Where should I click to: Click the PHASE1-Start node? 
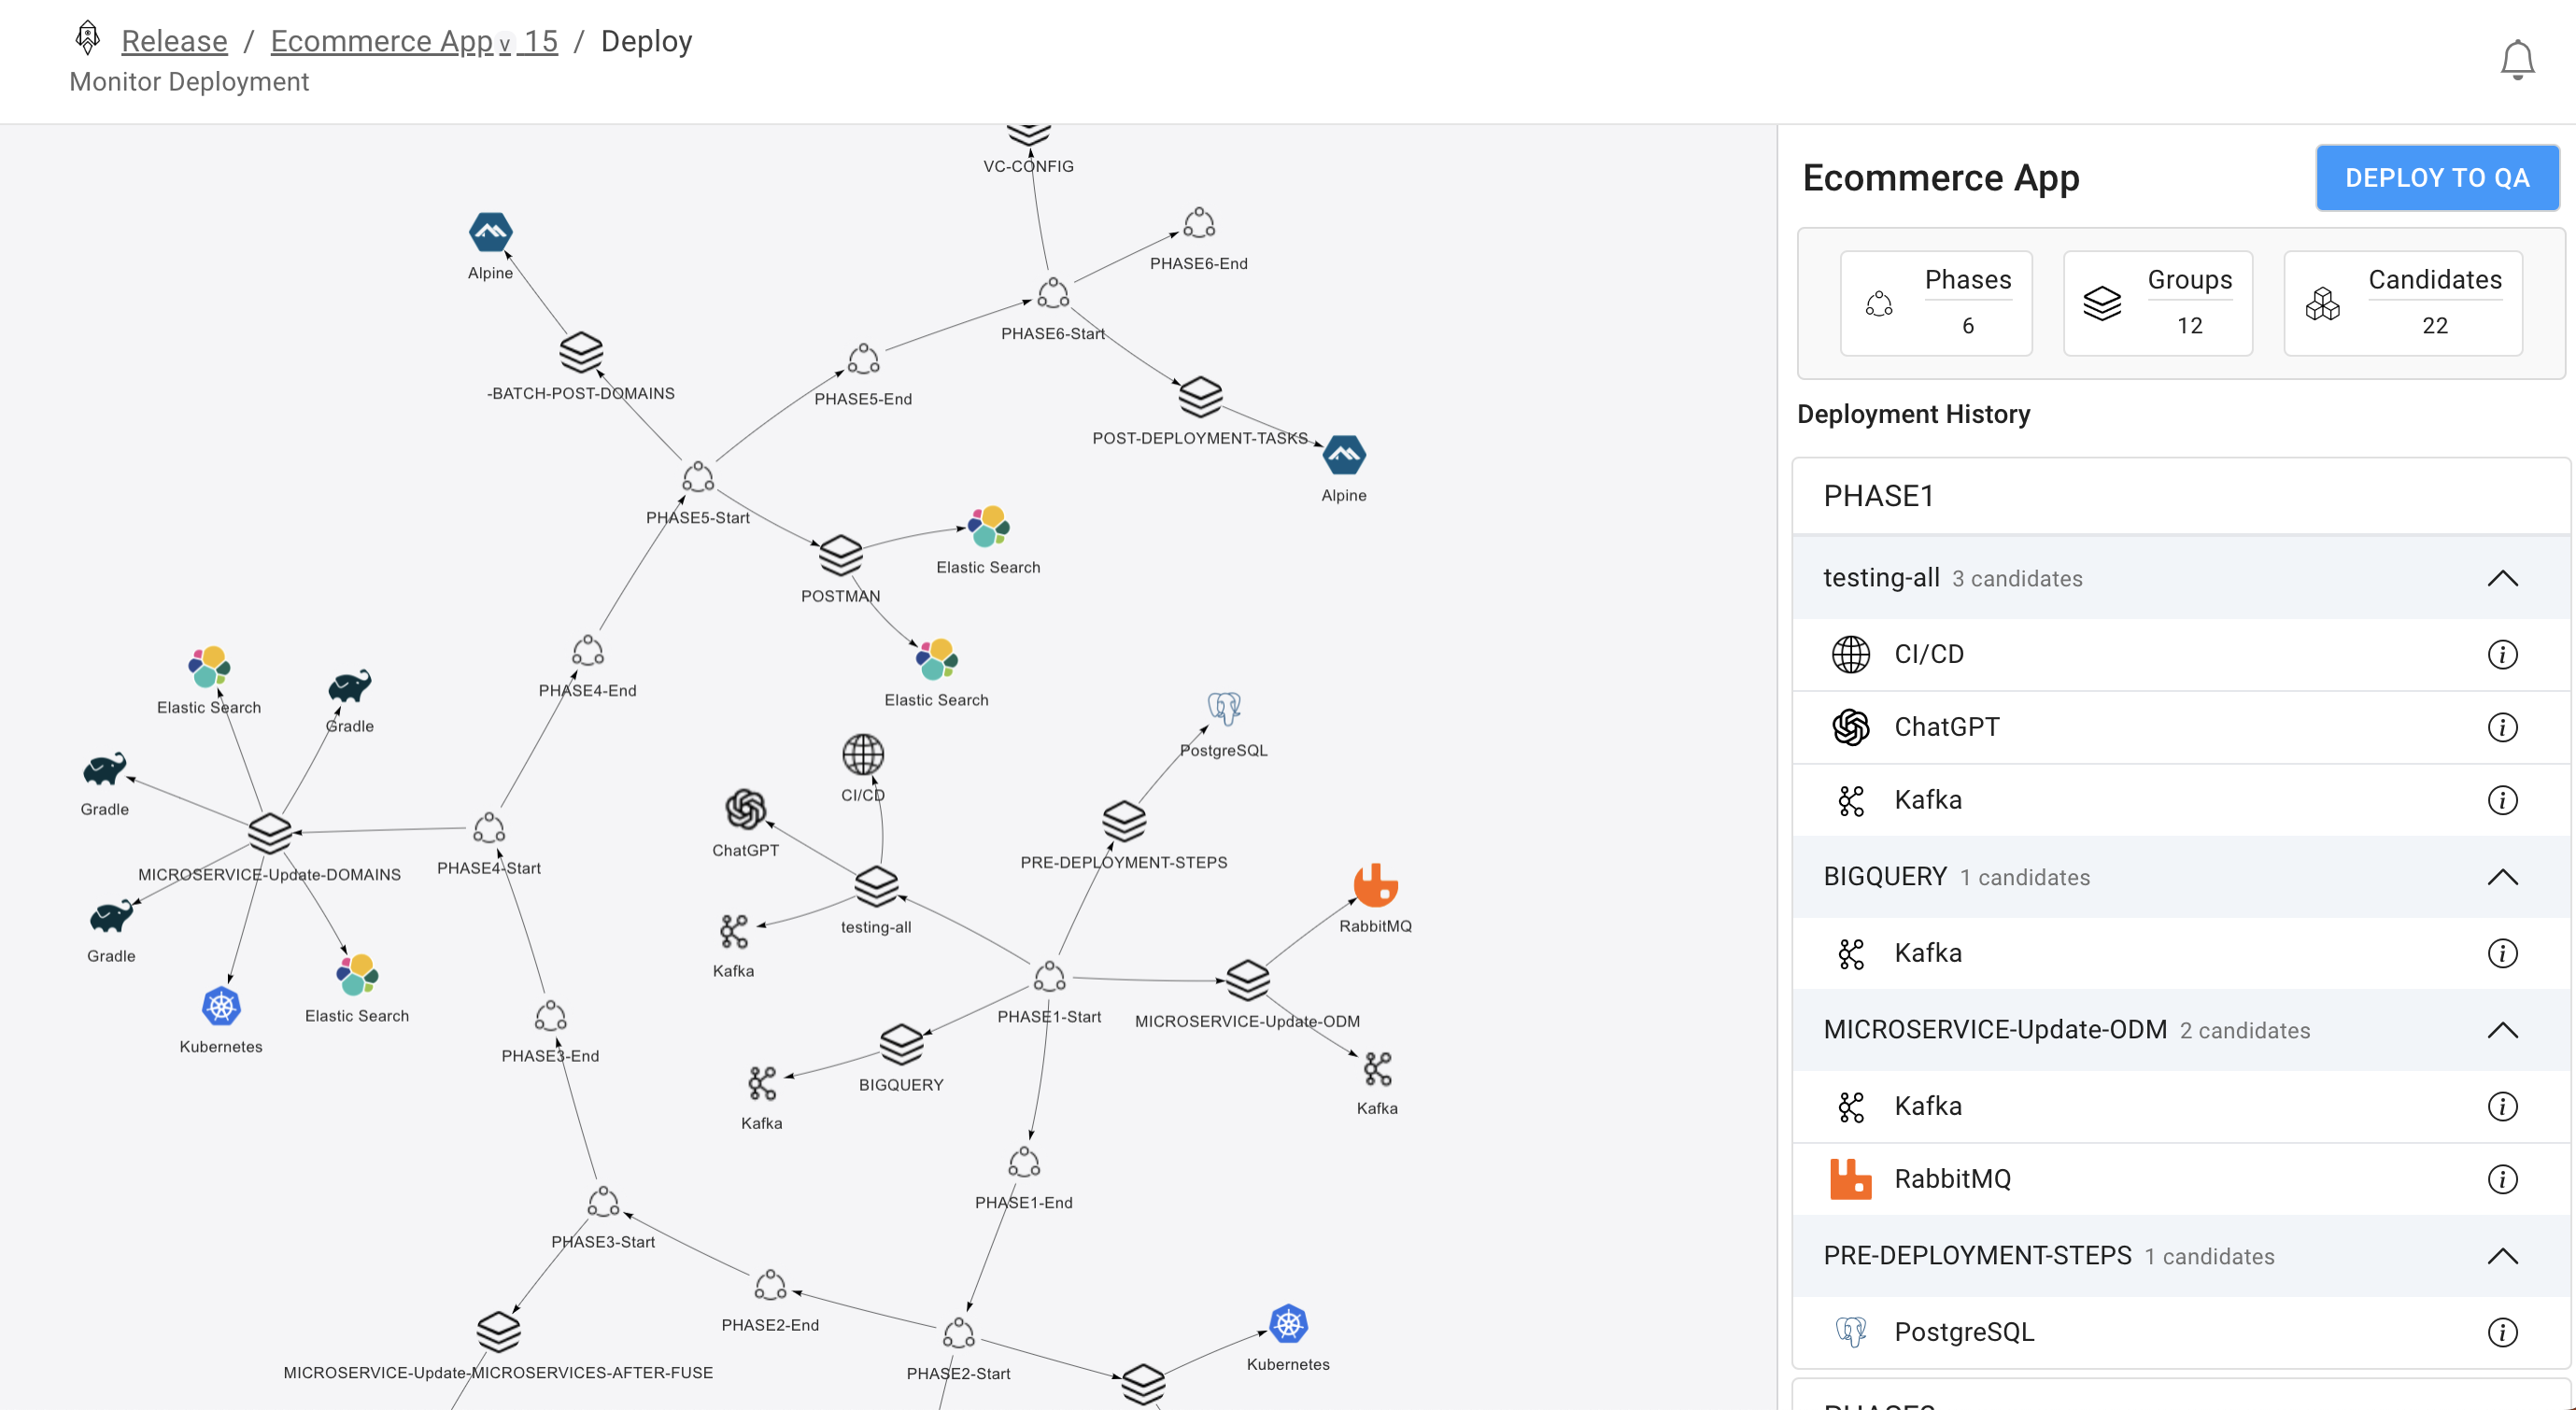click(x=1049, y=977)
